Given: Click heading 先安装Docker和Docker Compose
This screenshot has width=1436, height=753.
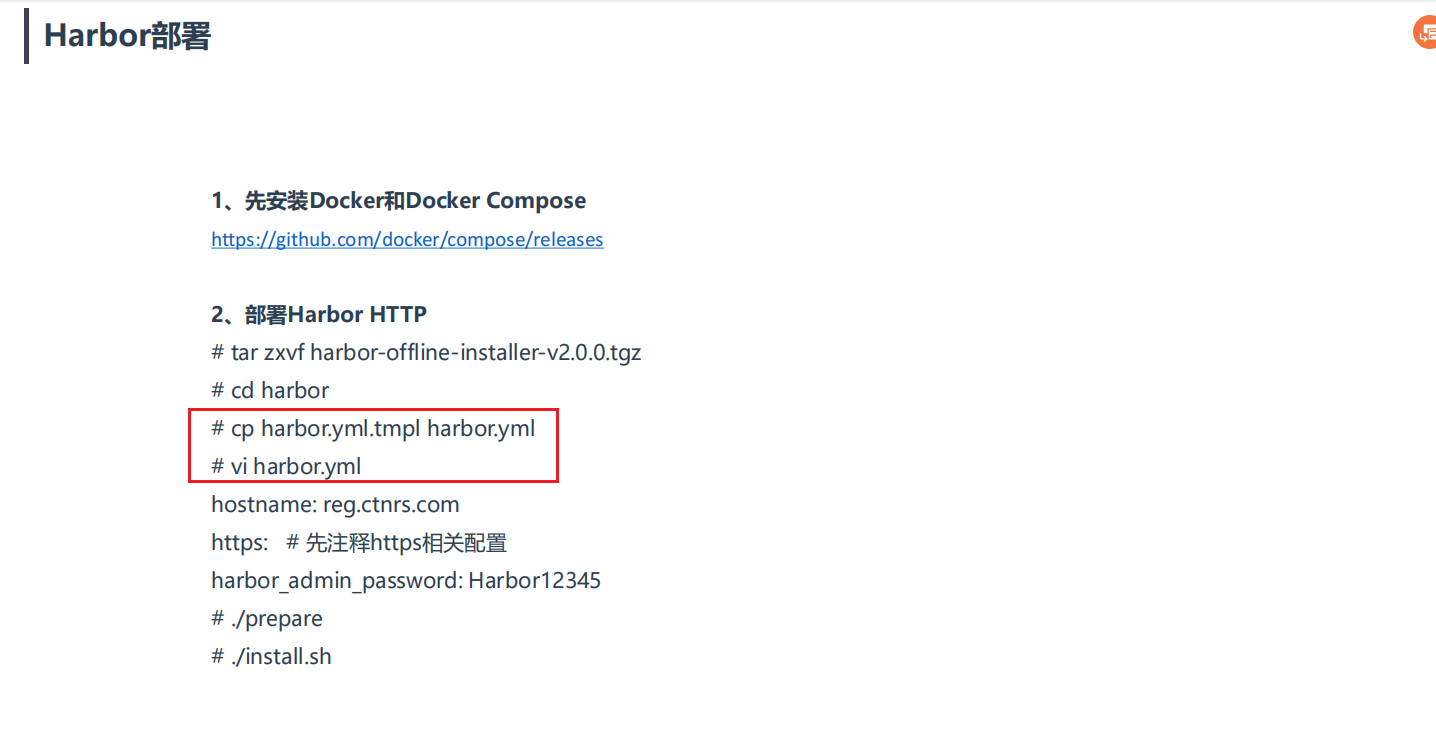Looking at the screenshot, I should (398, 201).
